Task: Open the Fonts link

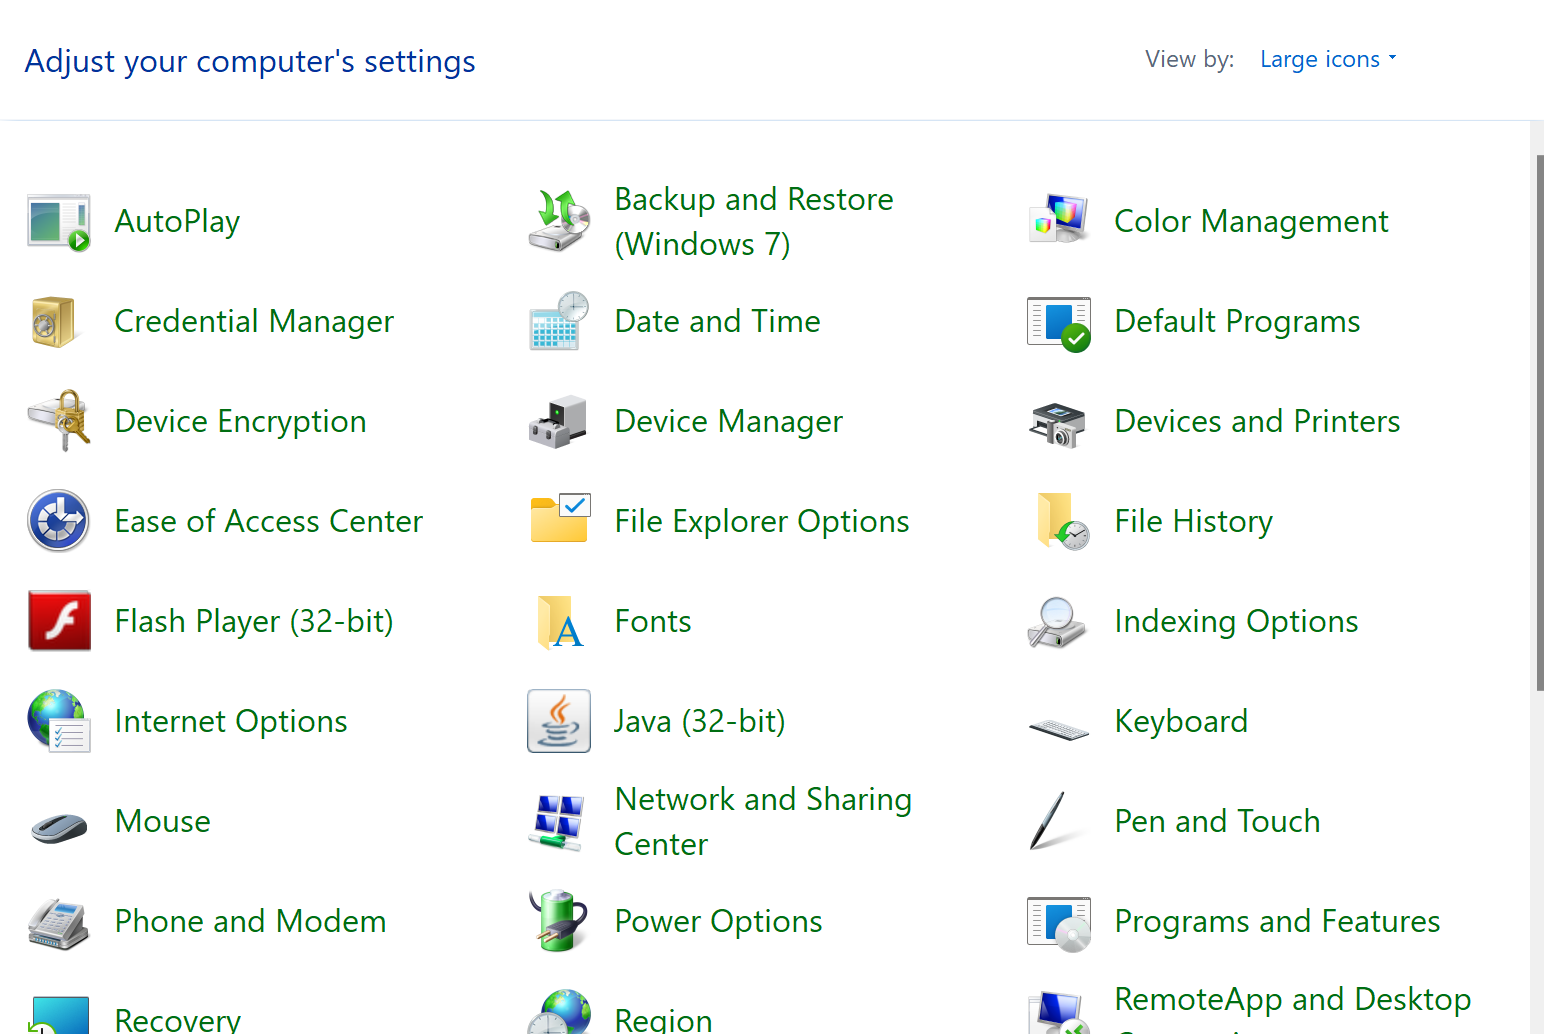Action: [x=652, y=621]
